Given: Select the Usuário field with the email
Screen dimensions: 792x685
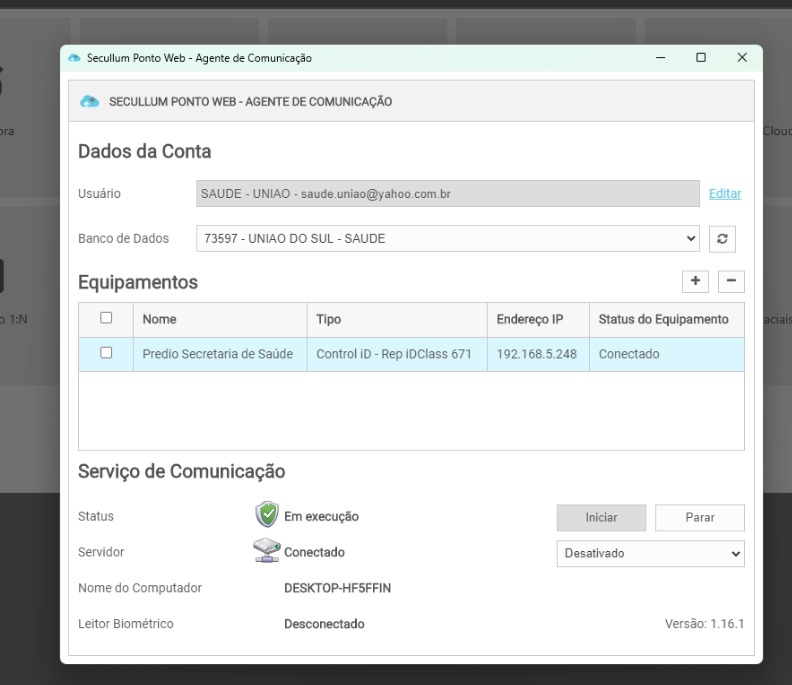Looking at the screenshot, I should pyautogui.click(x=447, y=194).
